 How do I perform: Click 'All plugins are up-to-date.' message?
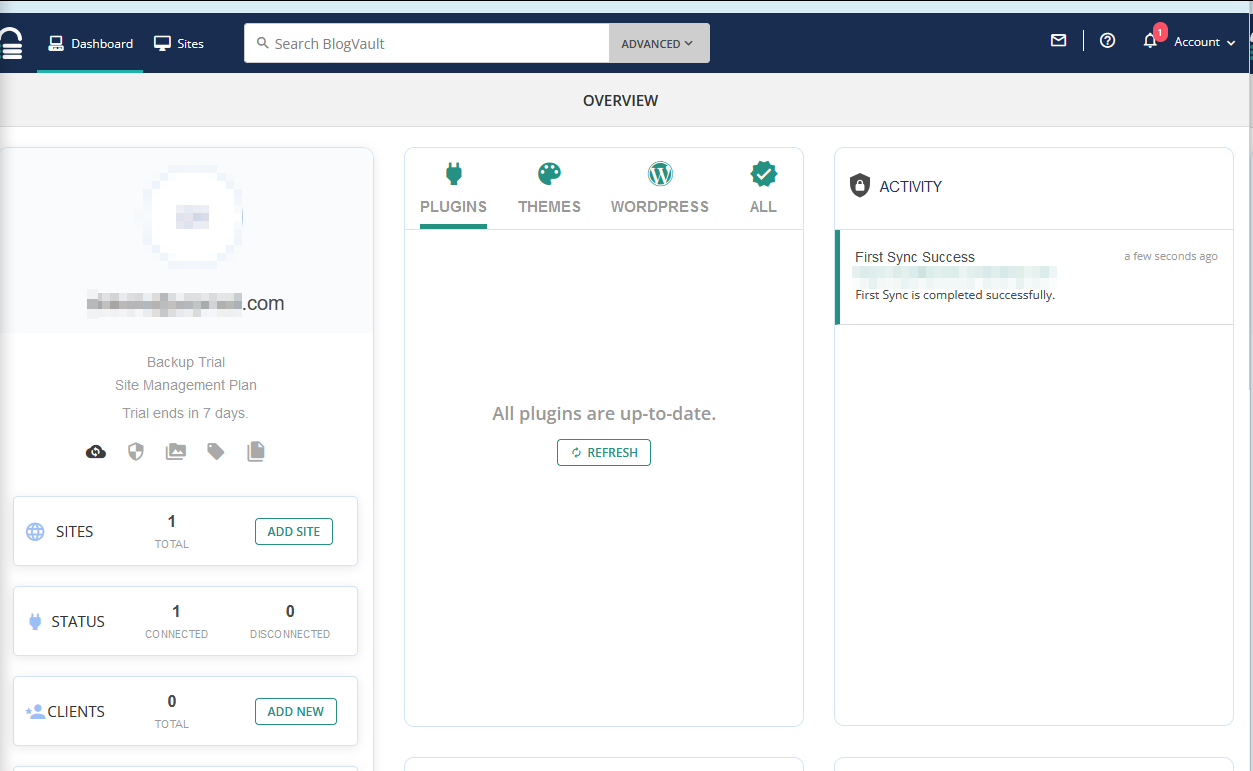[x=604, y=413]
